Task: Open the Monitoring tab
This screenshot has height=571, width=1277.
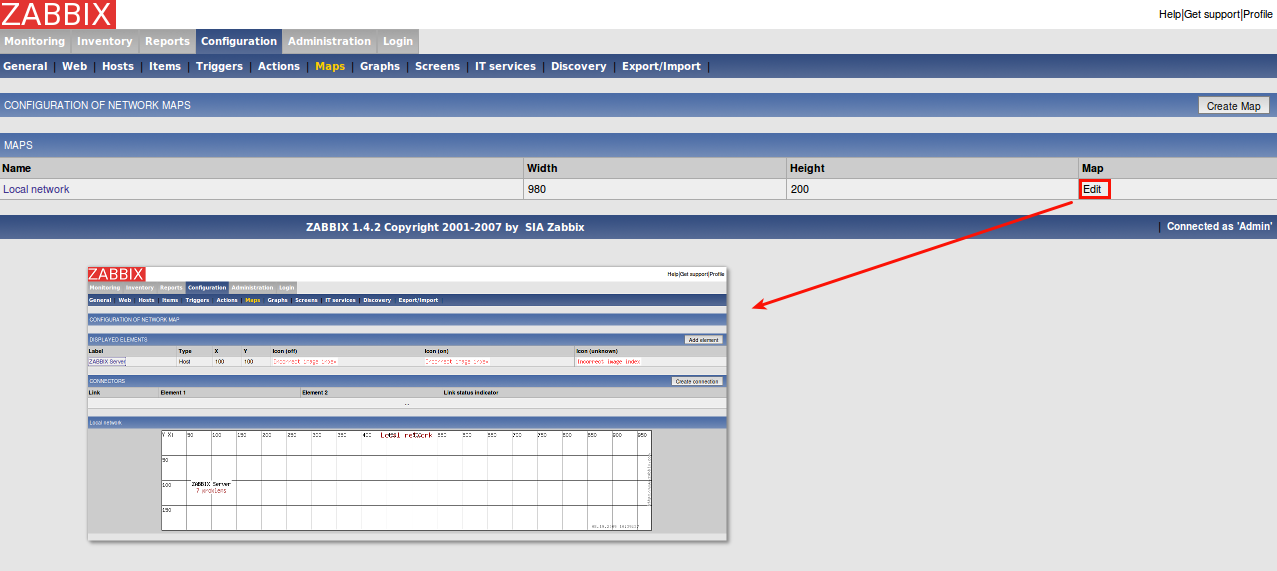Action: coord(34,41)
